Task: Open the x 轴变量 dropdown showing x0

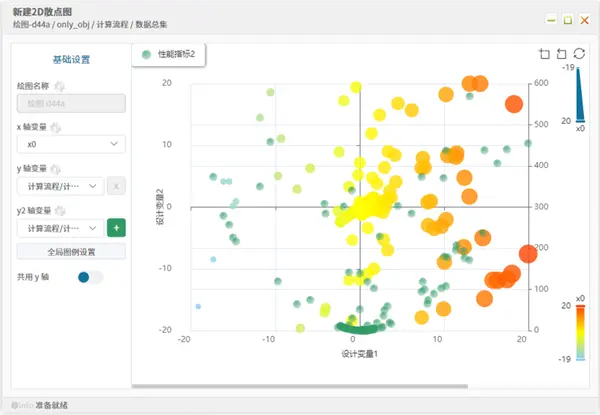Action: (x=71, y=144)
